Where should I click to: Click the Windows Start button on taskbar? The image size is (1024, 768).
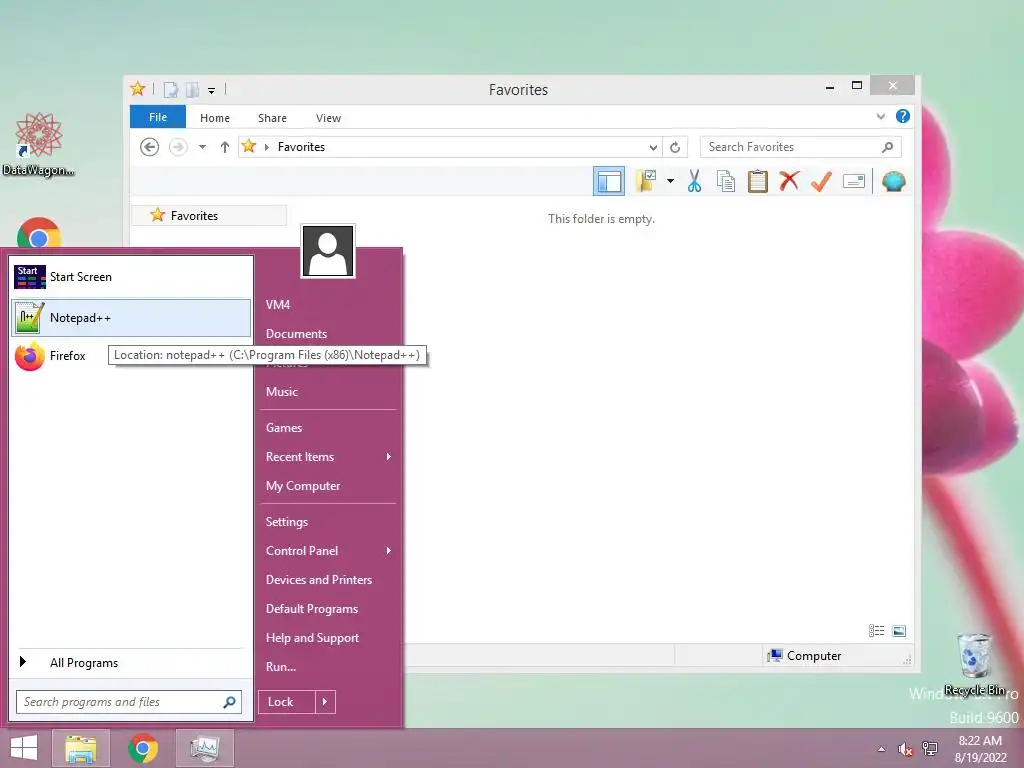click(24, 748)
